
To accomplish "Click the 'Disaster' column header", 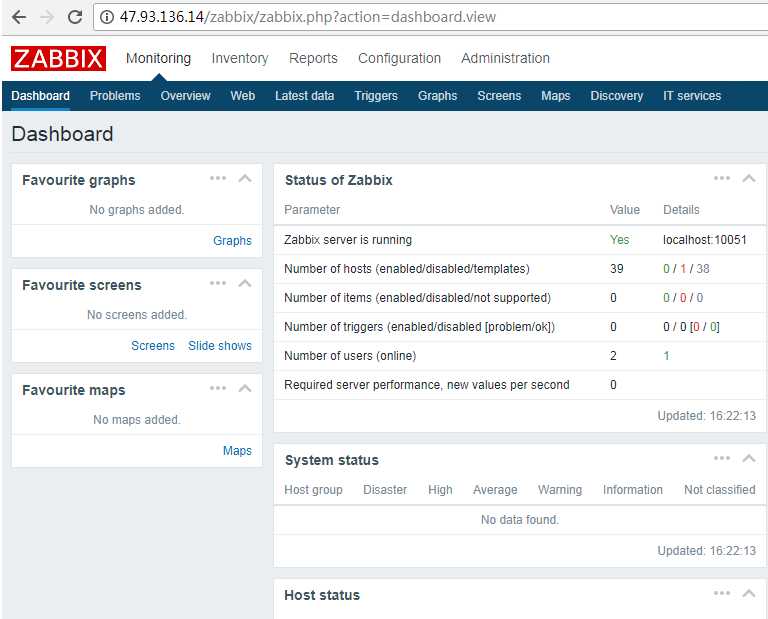I will (x=385, y=490).
